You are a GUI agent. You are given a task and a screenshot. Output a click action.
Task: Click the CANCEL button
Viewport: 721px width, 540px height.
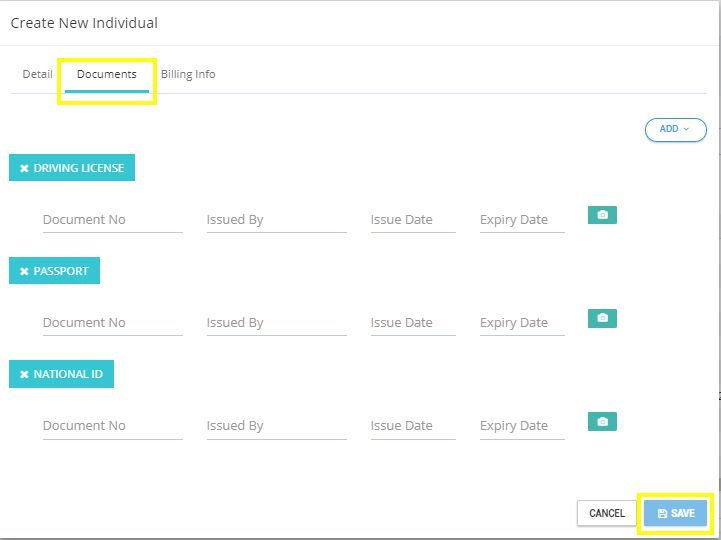[607, 513]
